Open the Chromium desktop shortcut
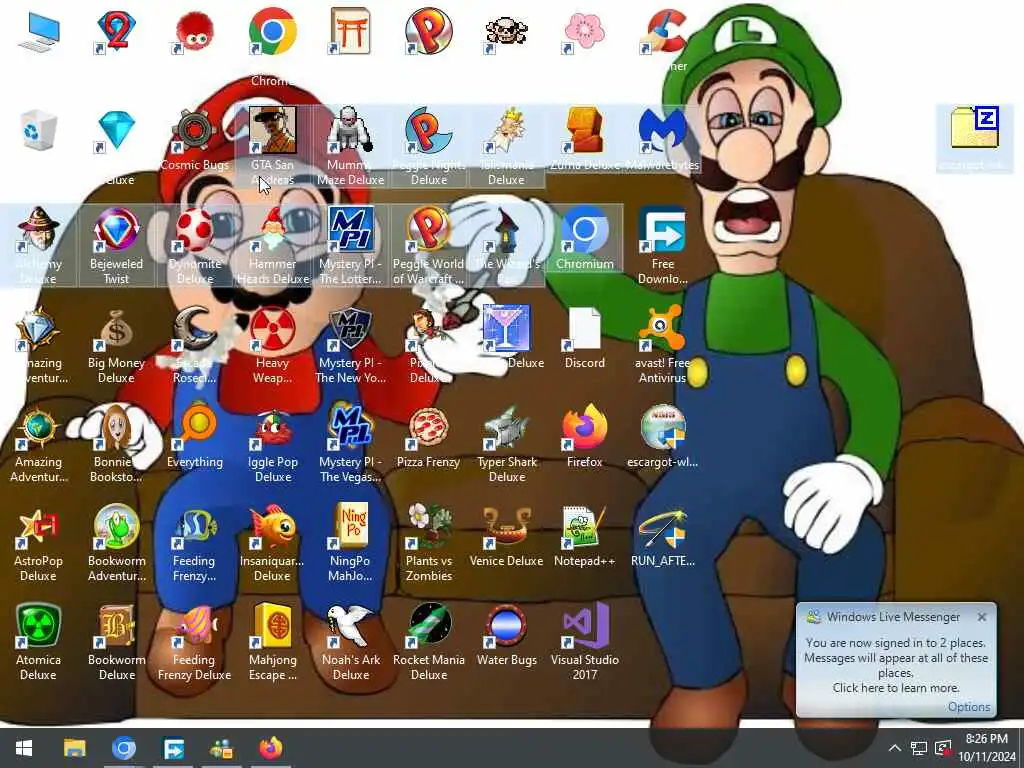Viewport: 1024px width, 768px height. pos(584,230)
